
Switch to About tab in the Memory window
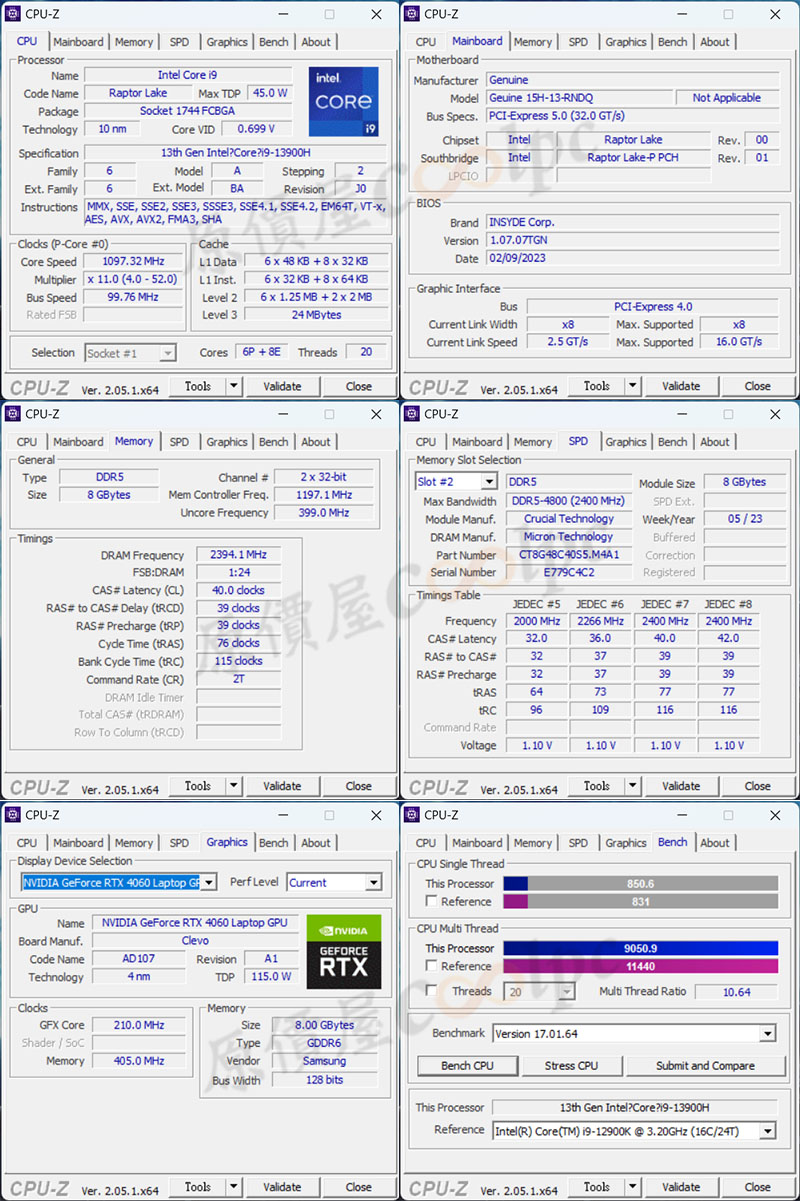point(316,442)
